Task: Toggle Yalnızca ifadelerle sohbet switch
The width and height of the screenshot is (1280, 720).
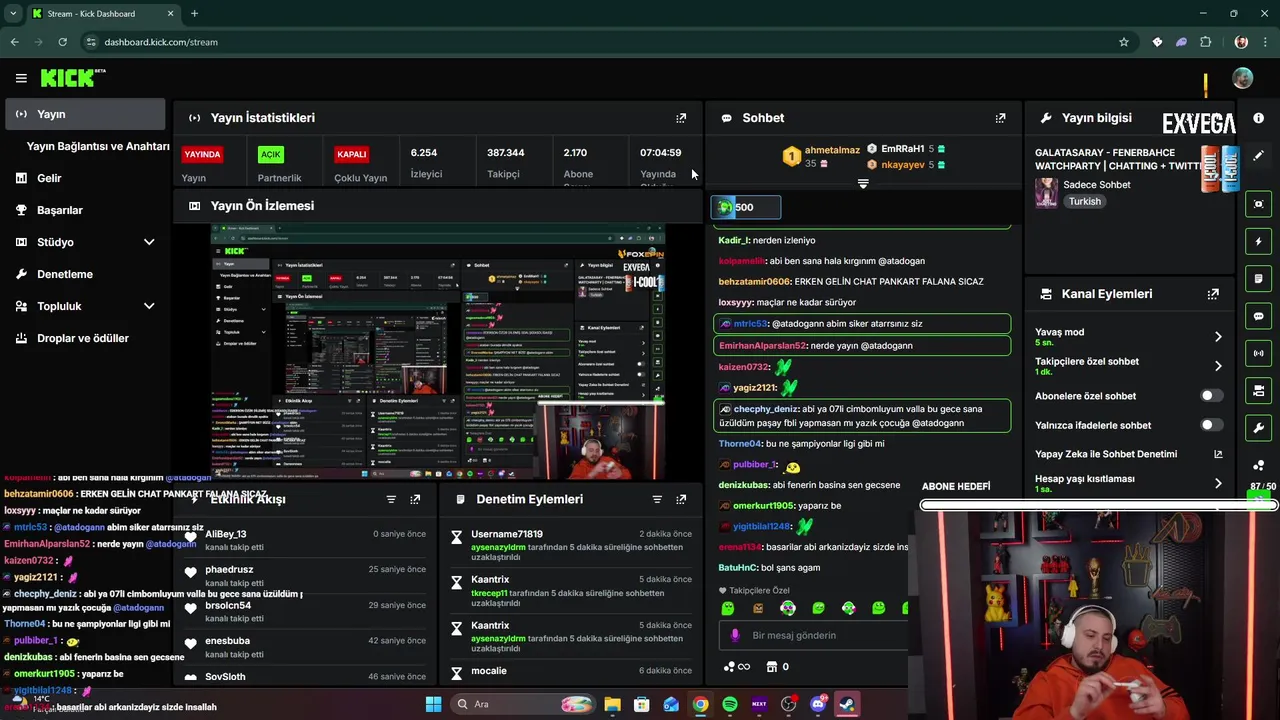Action: click(x=1211, y=425)
